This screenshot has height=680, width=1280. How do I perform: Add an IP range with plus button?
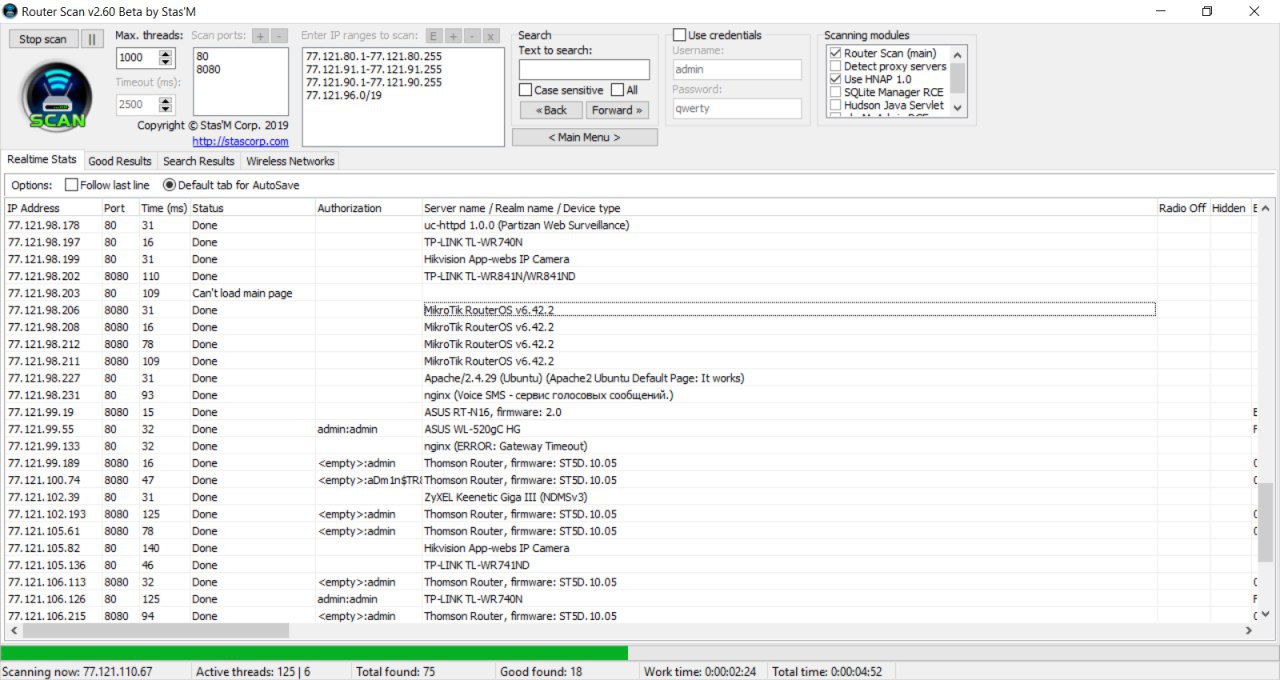[x=453, y=35]
